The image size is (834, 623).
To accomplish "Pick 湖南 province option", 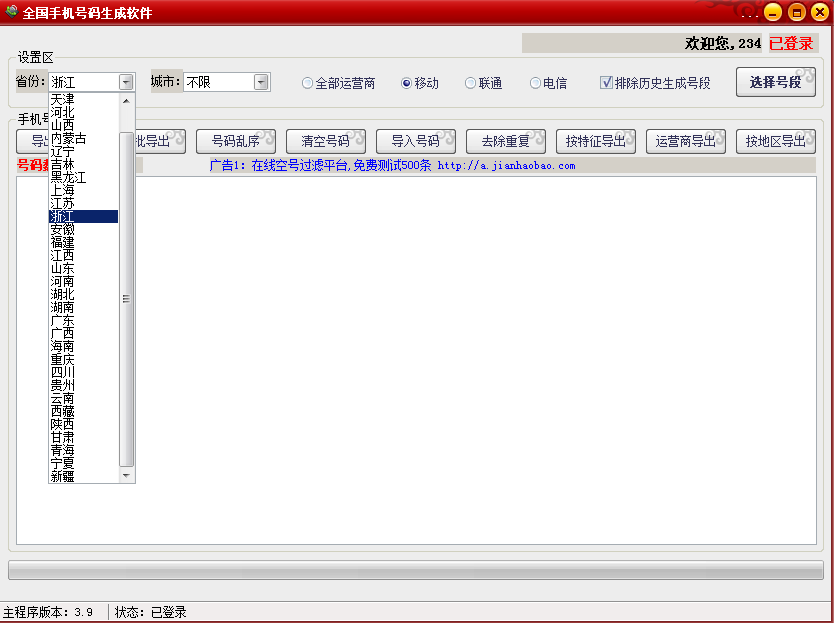I will (84, 308).
